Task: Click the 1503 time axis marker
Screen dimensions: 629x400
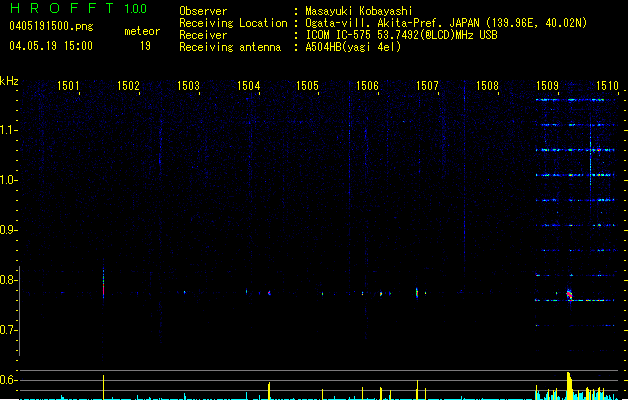Action: 188,85
